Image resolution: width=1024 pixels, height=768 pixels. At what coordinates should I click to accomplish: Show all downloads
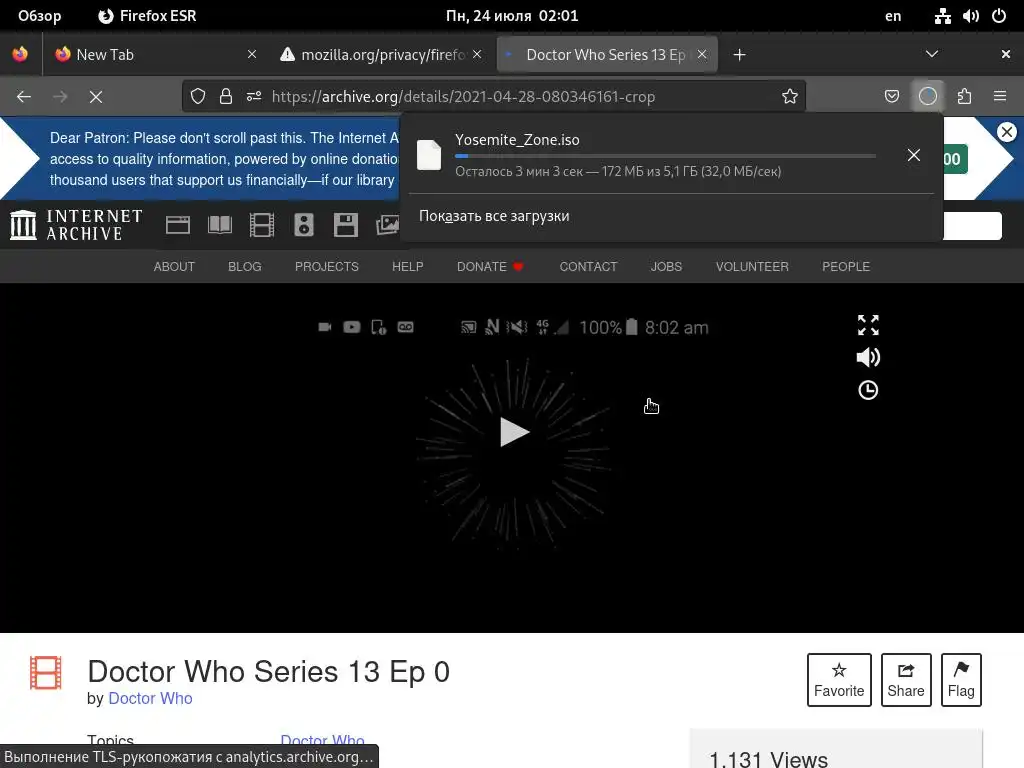click(x=494, y=216)
